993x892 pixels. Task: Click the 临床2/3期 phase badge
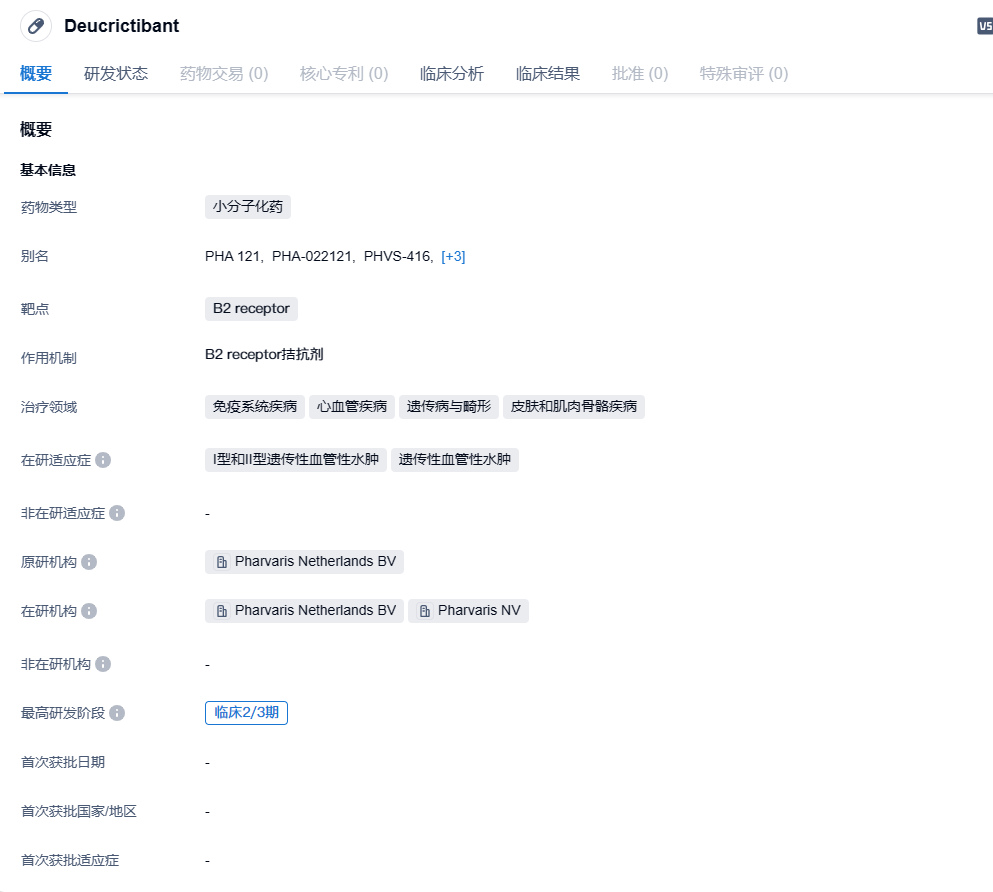(246, 713)
